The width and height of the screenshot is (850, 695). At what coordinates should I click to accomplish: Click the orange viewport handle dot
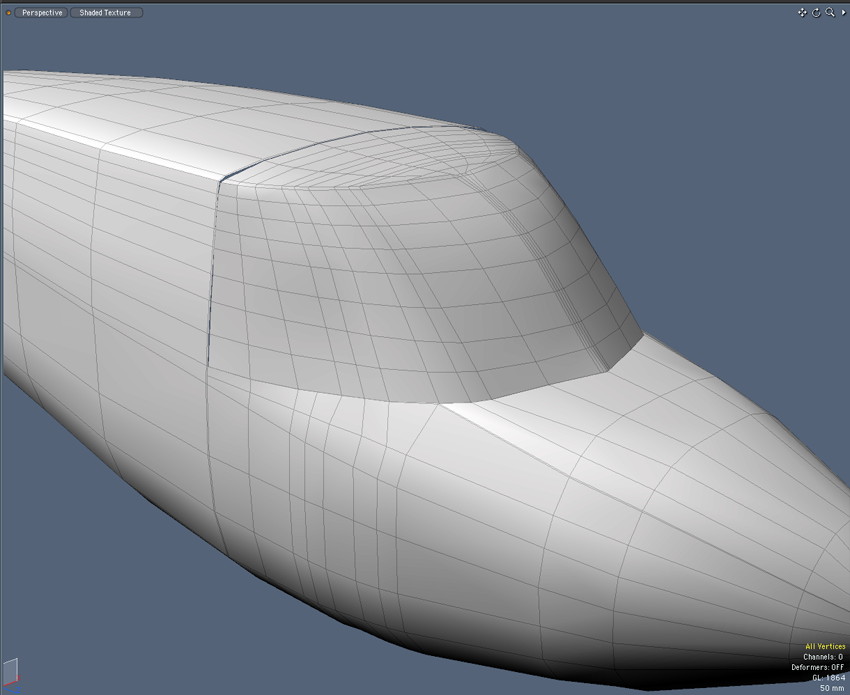tap(9, 13)
